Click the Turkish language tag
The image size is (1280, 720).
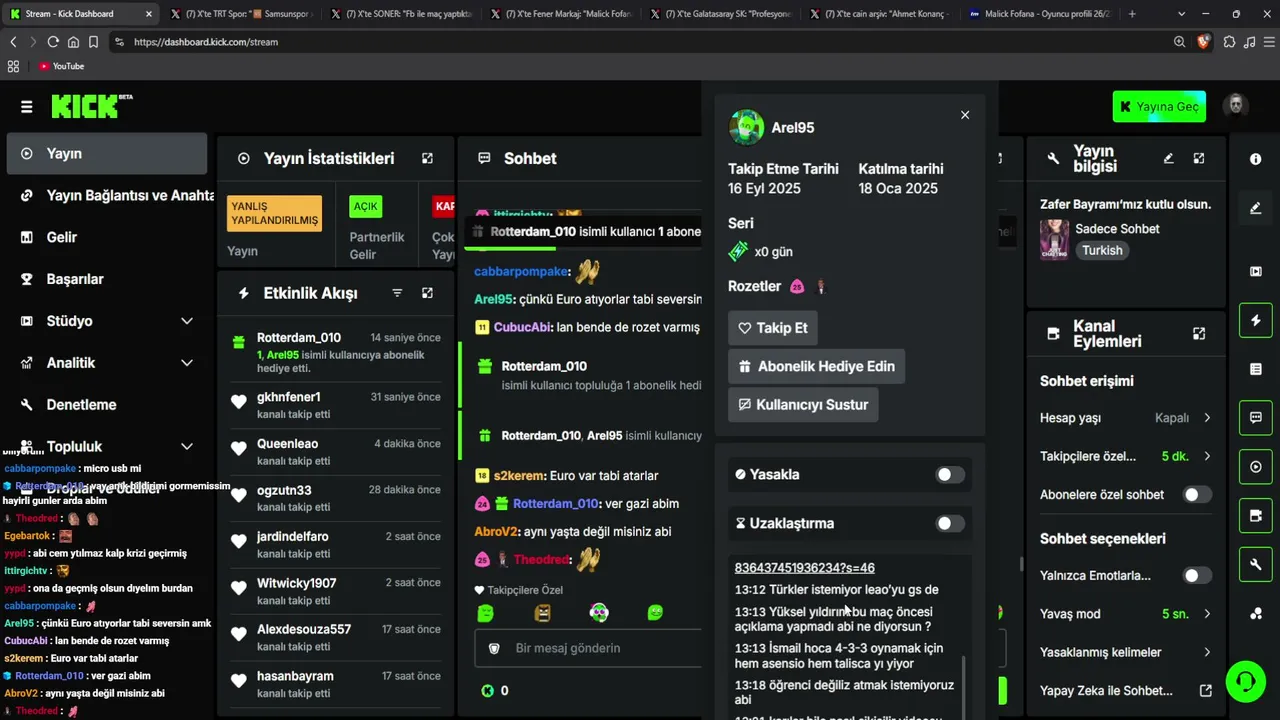tap(1102, 250)
